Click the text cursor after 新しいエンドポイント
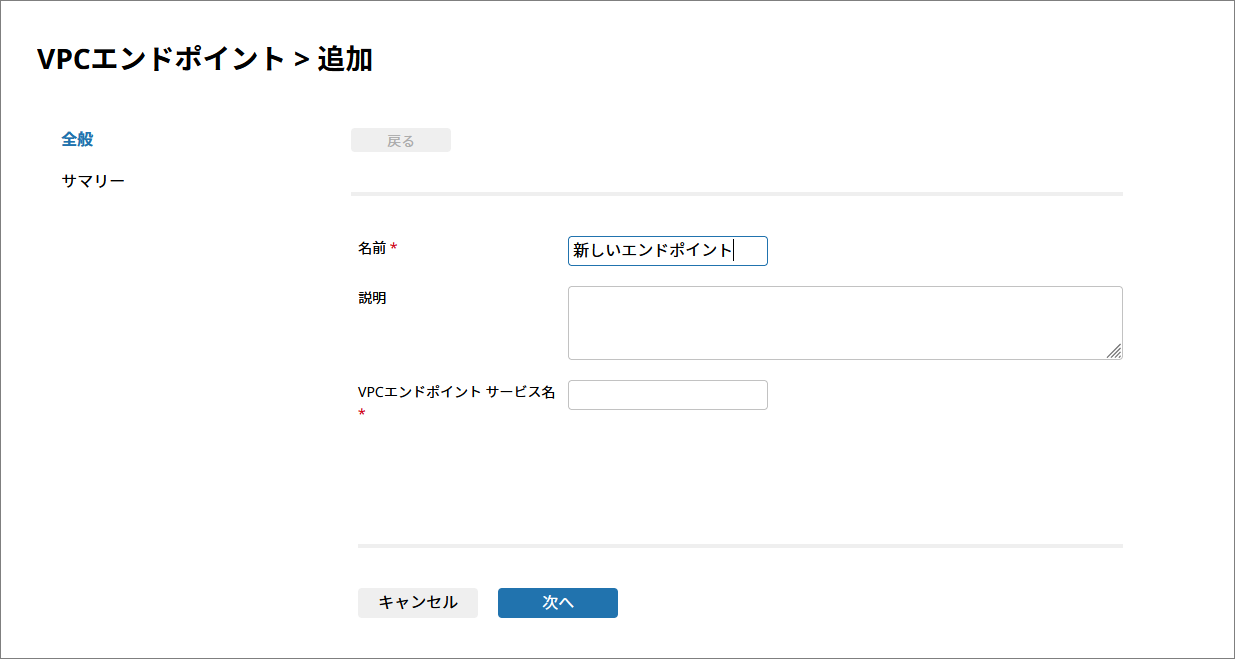Screen dimensions: 1235x659 coord(734,251)
